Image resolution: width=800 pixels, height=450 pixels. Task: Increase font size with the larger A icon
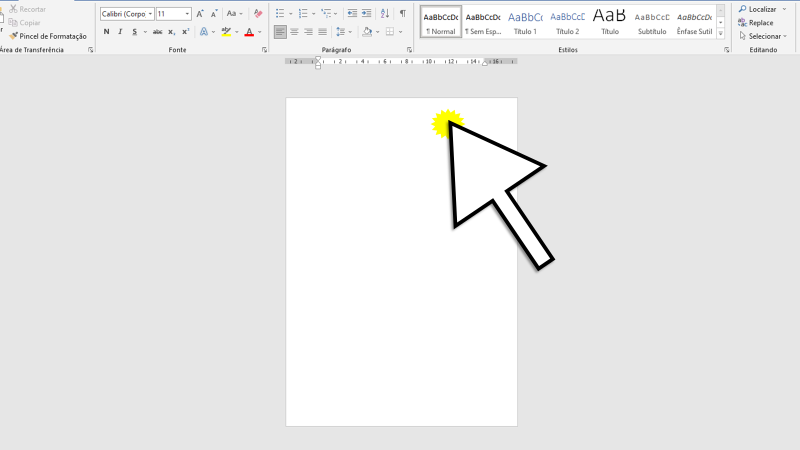point(200,14)
